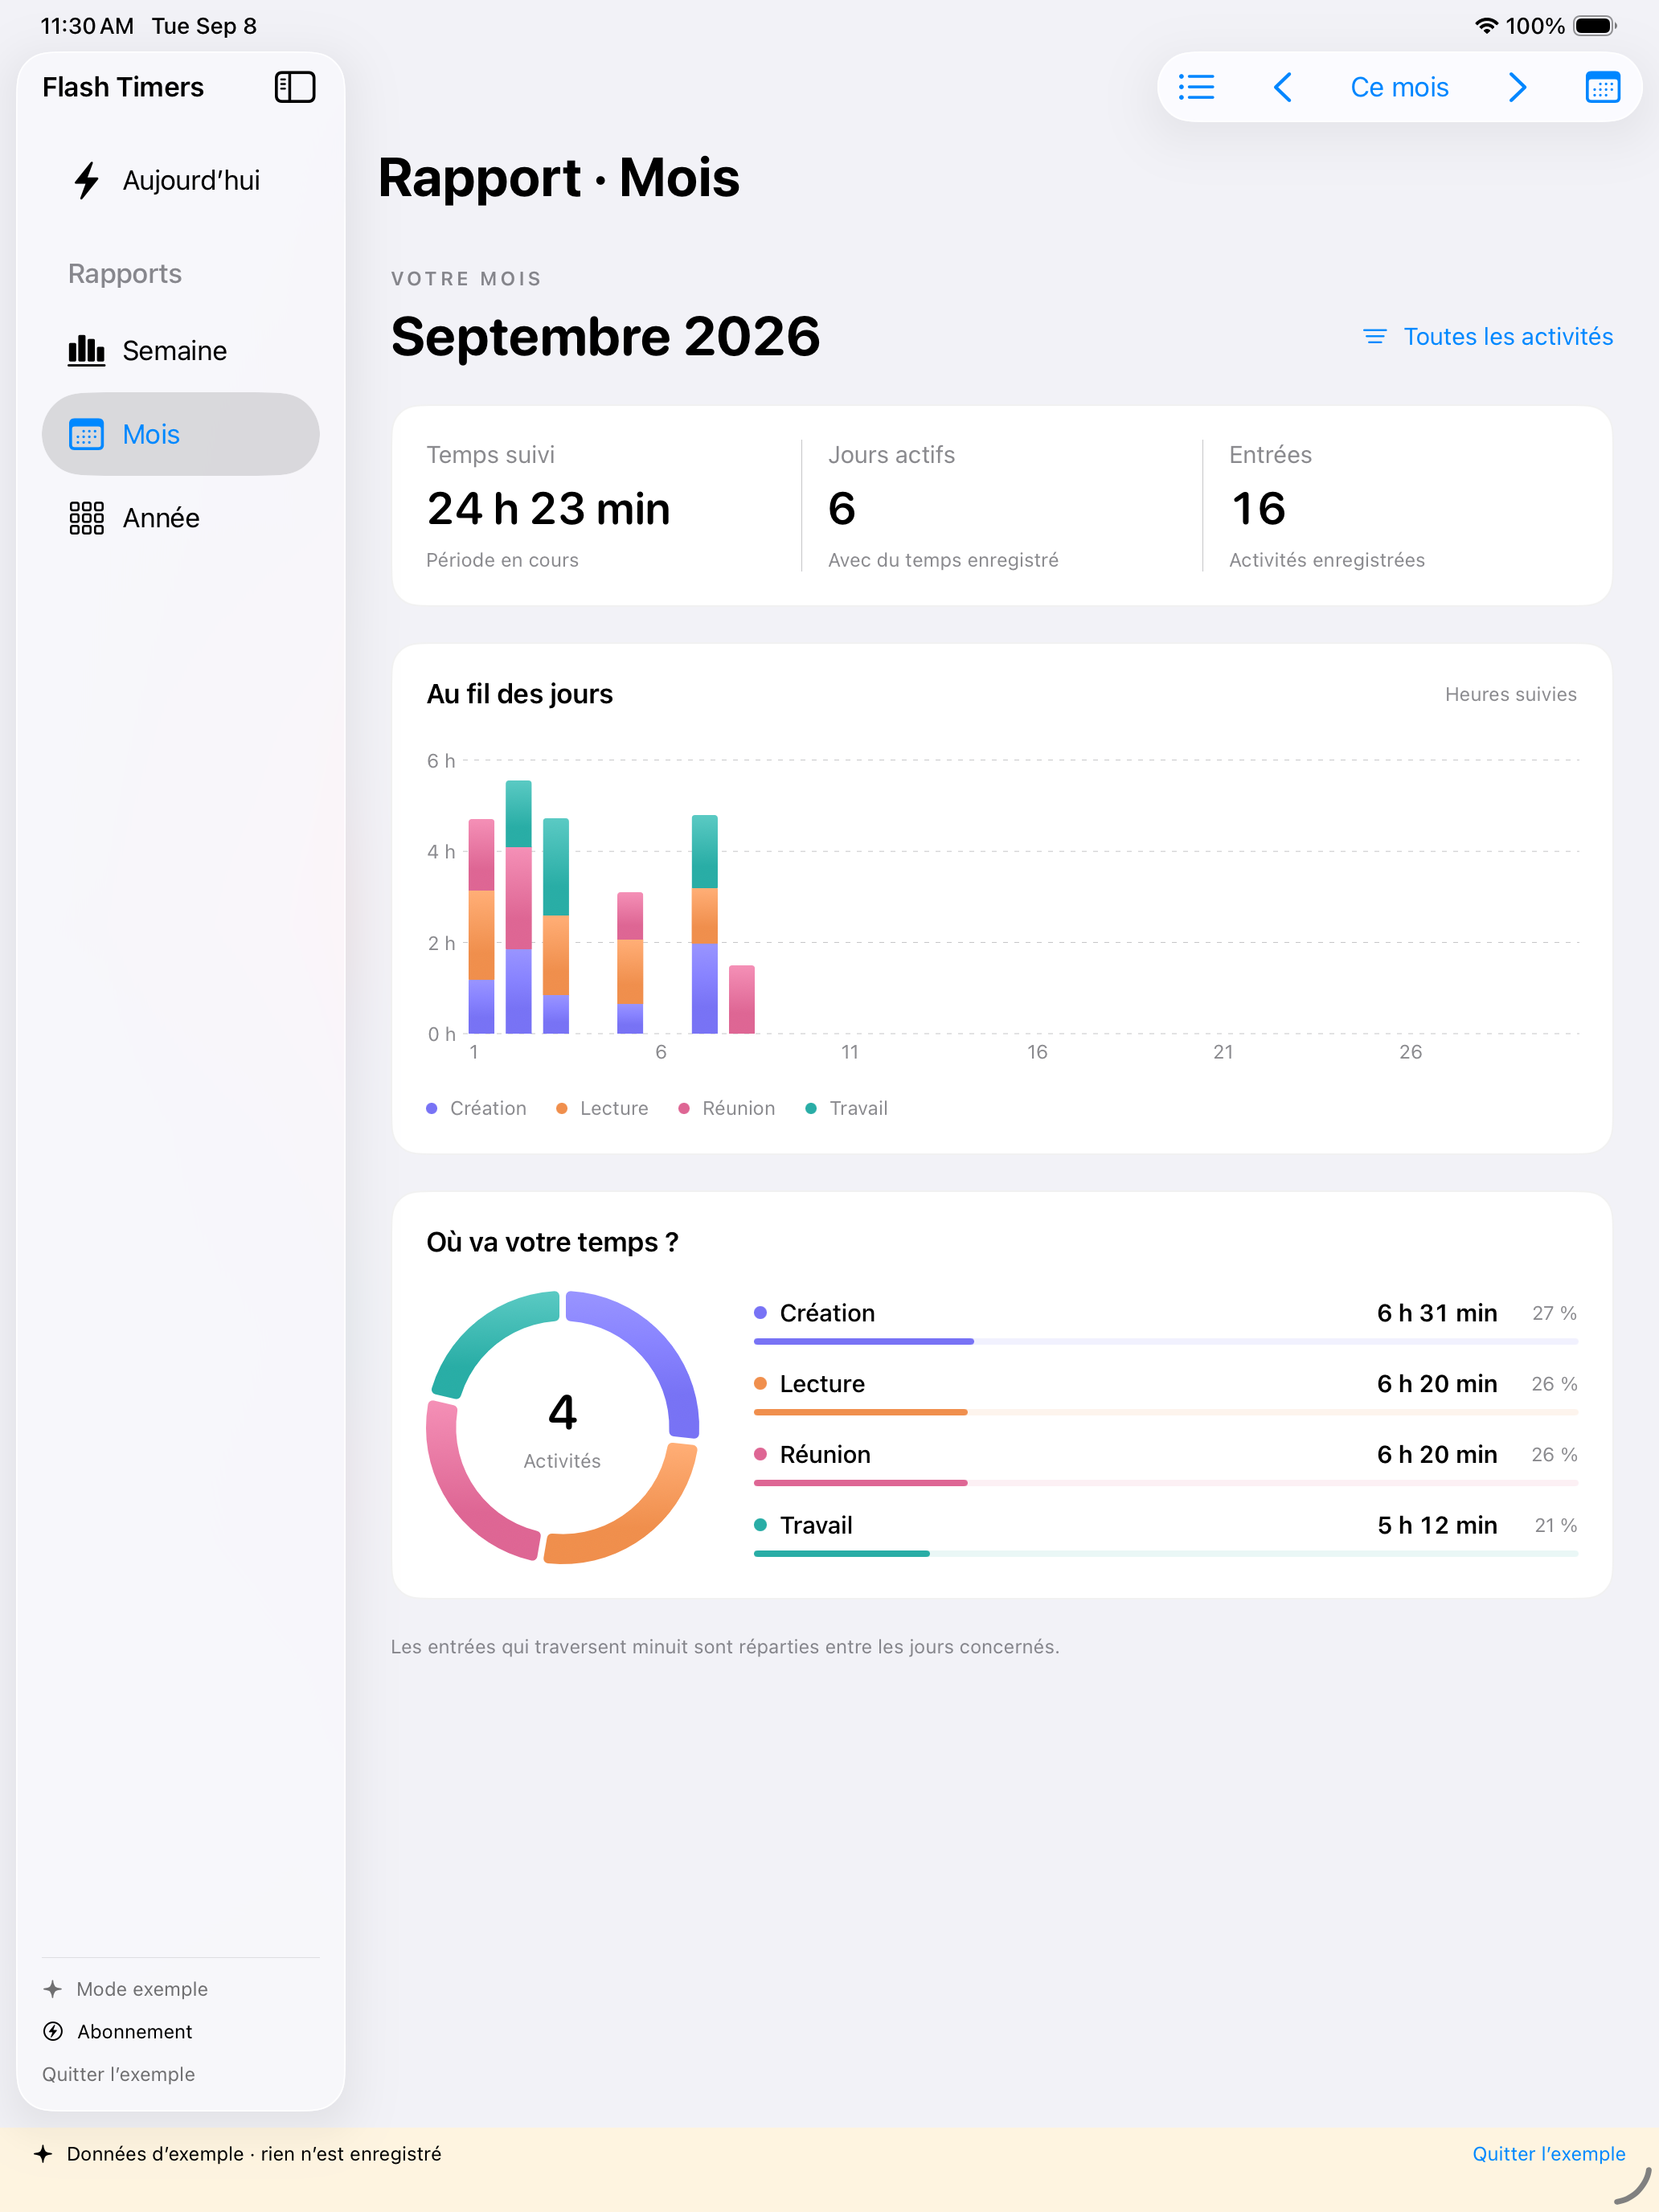The height and width of the screenshot is (2212, 1659).
Task: Advance to next month with right chevron
Action: click(1517, 87)
